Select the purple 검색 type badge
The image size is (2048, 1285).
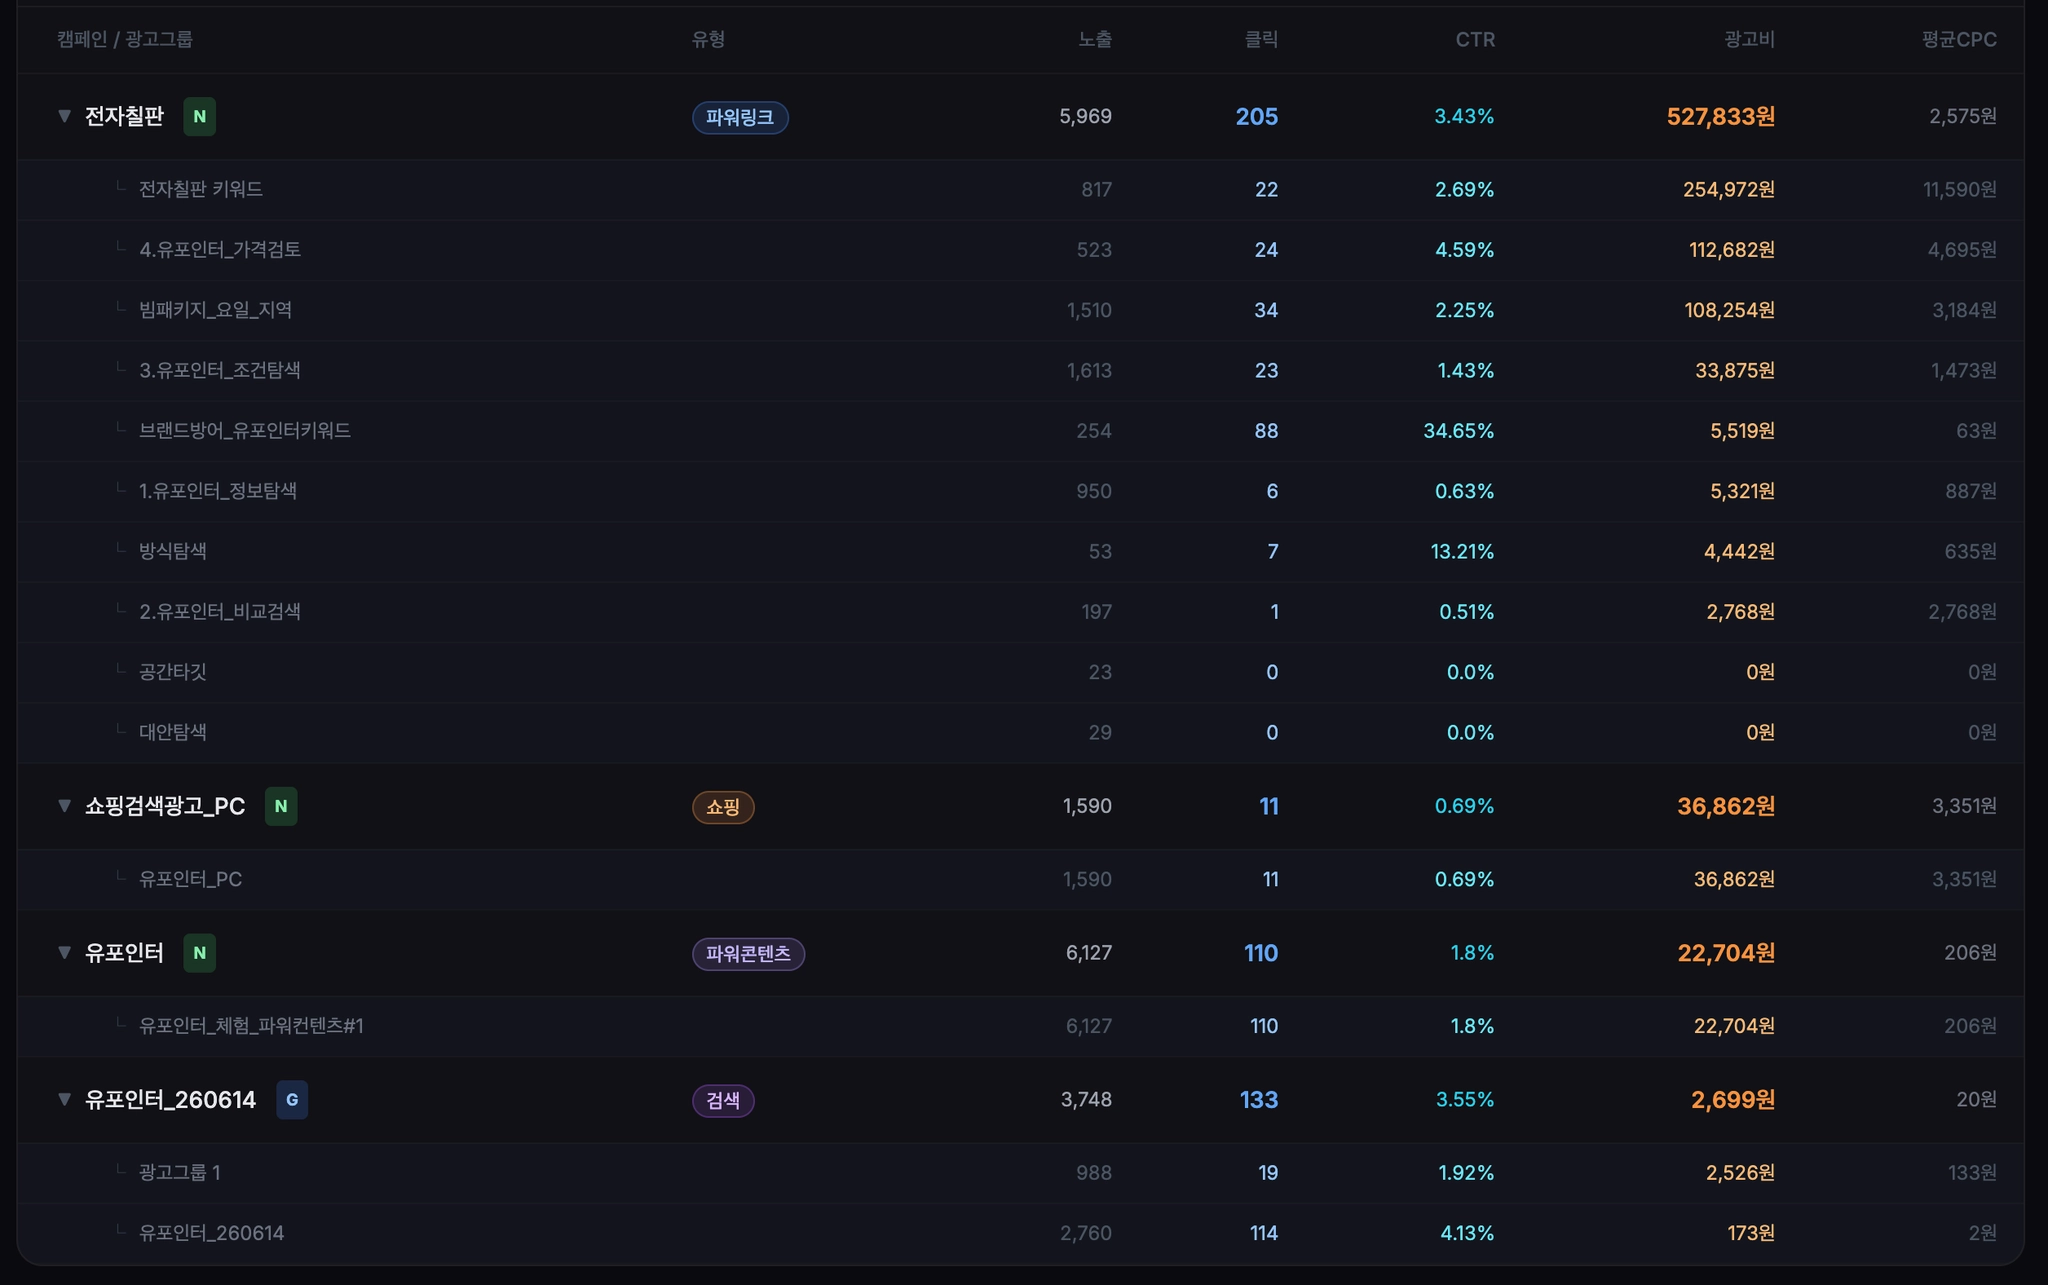pos(723,1101)
